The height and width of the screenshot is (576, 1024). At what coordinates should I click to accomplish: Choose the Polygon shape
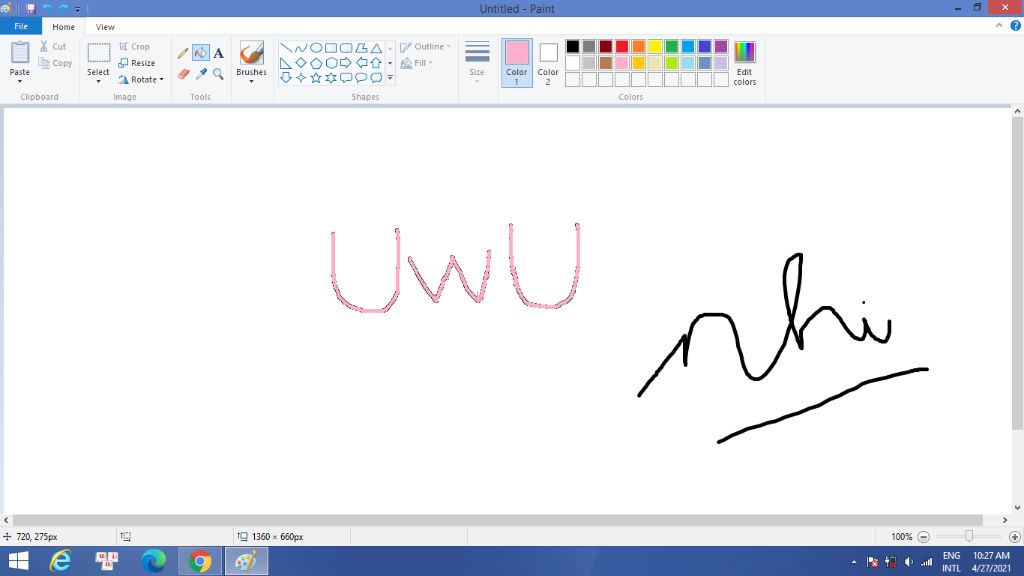(361, 48)
